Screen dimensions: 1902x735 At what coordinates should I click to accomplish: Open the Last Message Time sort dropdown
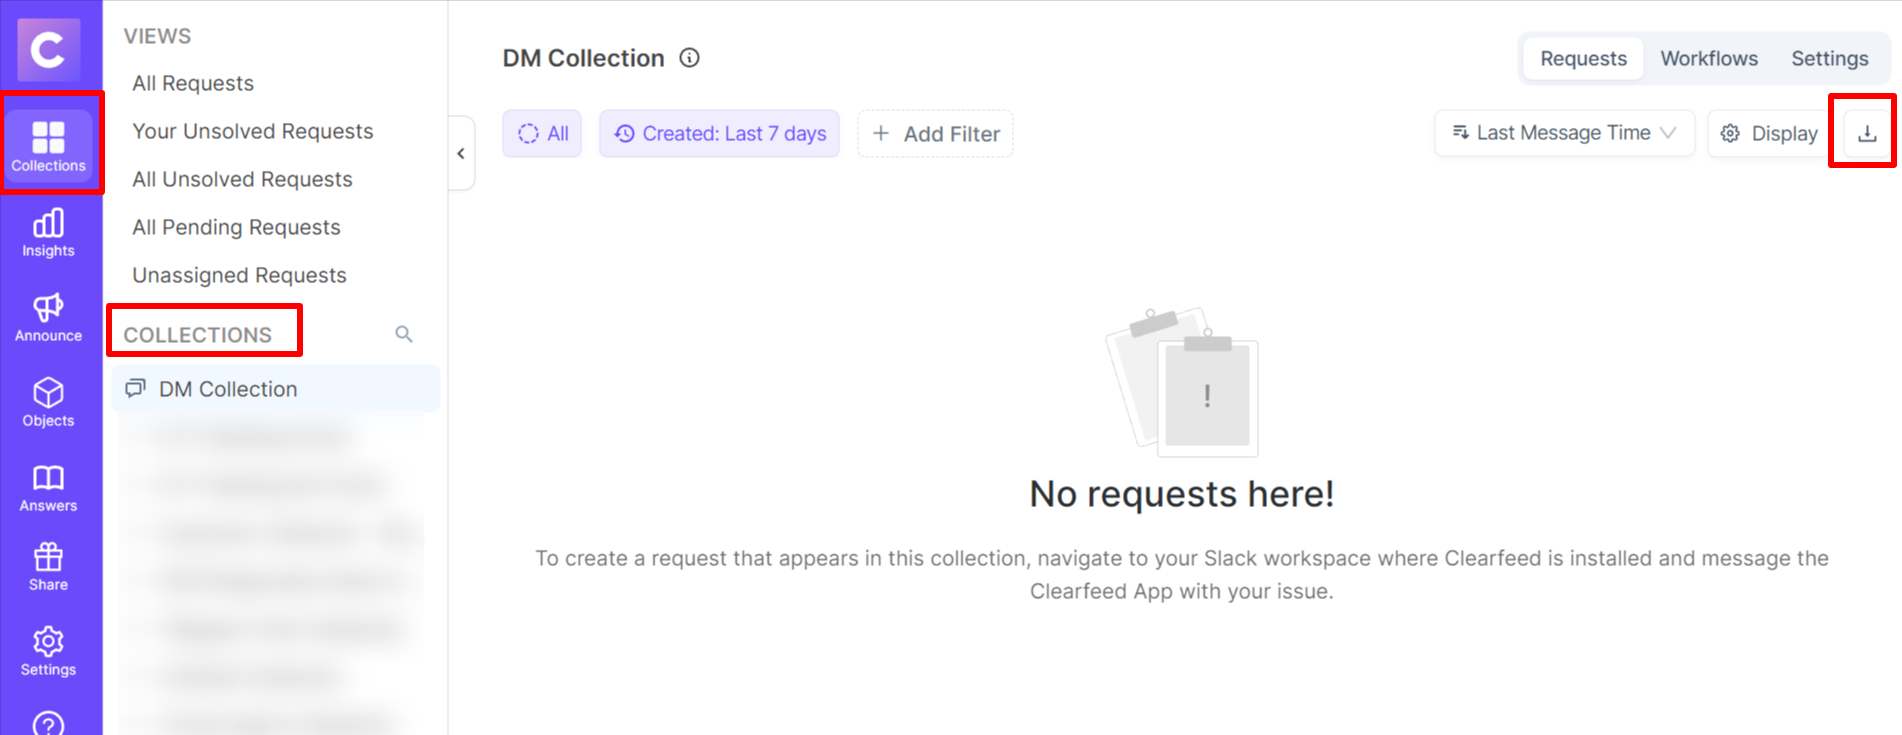point(1563,133)
